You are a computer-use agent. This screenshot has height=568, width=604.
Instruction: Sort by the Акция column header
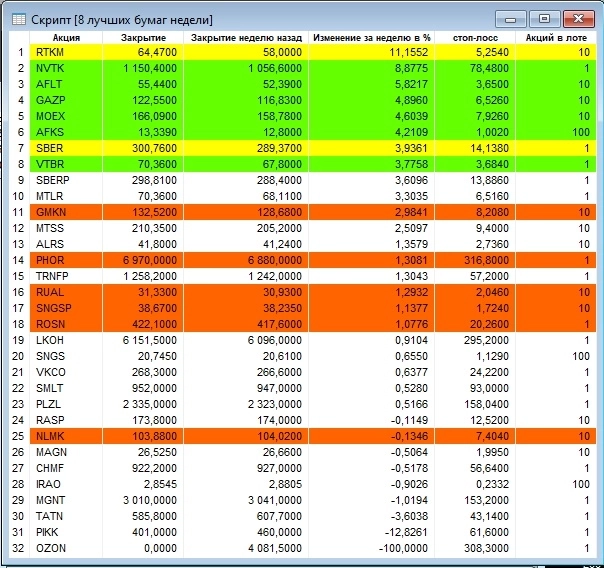pos(52,36)
